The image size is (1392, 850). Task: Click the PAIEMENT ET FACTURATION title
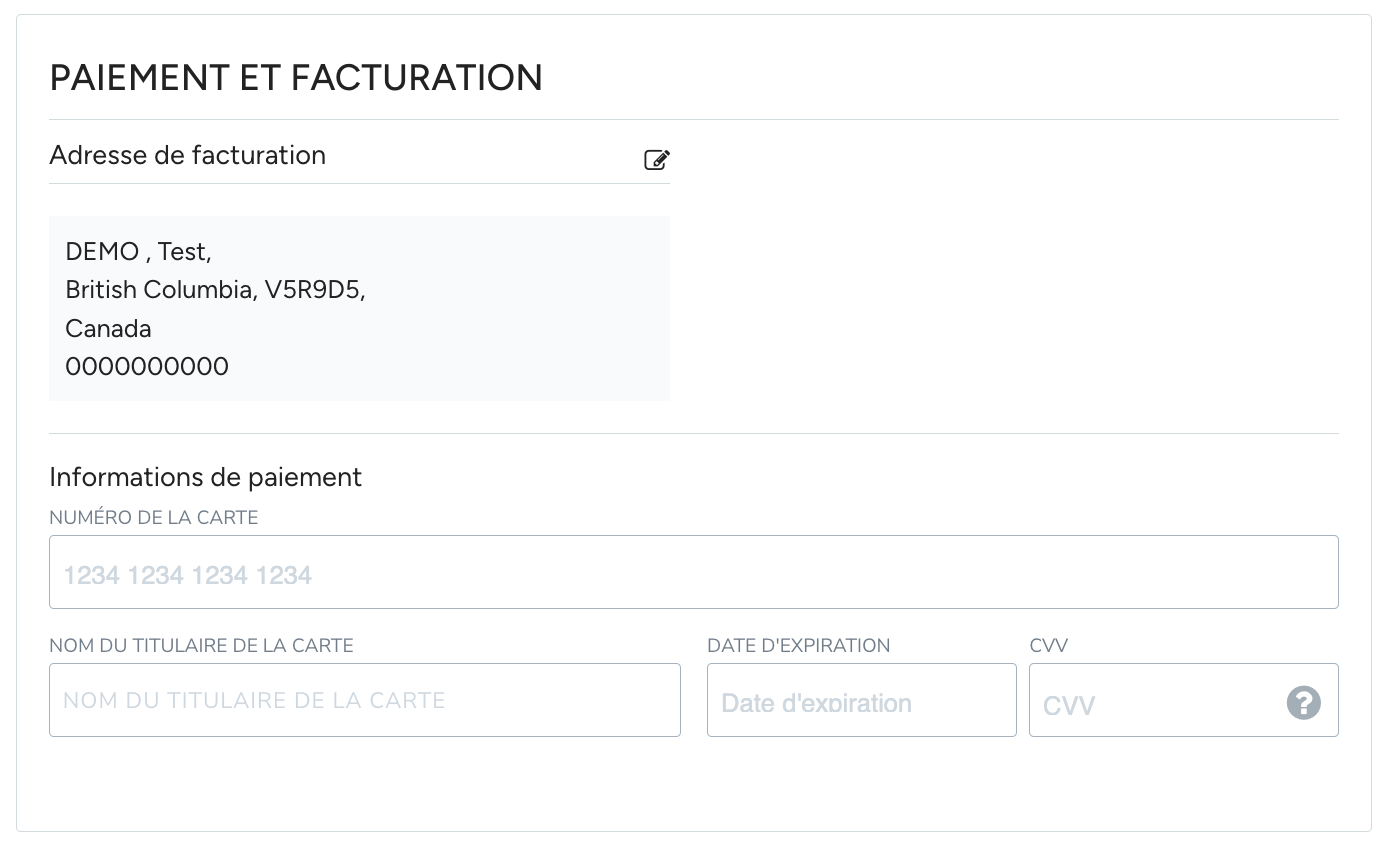296,78
